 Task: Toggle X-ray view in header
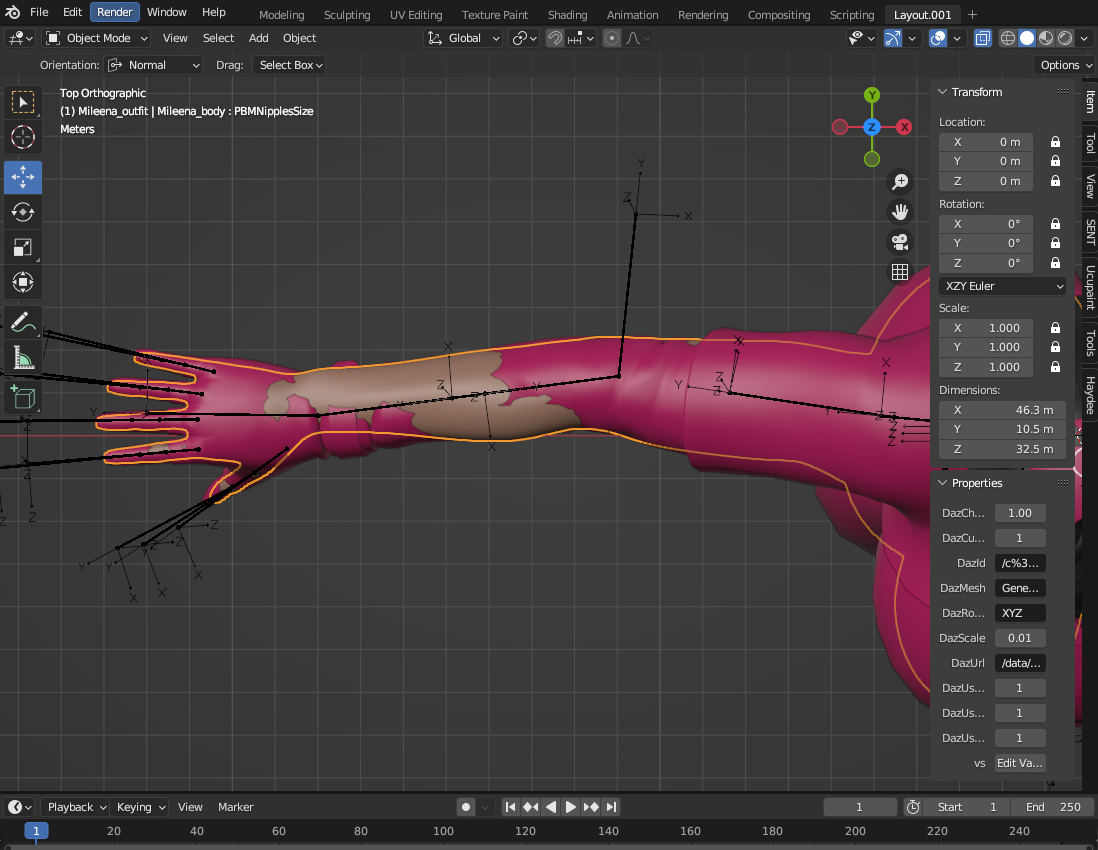[983, 38]
